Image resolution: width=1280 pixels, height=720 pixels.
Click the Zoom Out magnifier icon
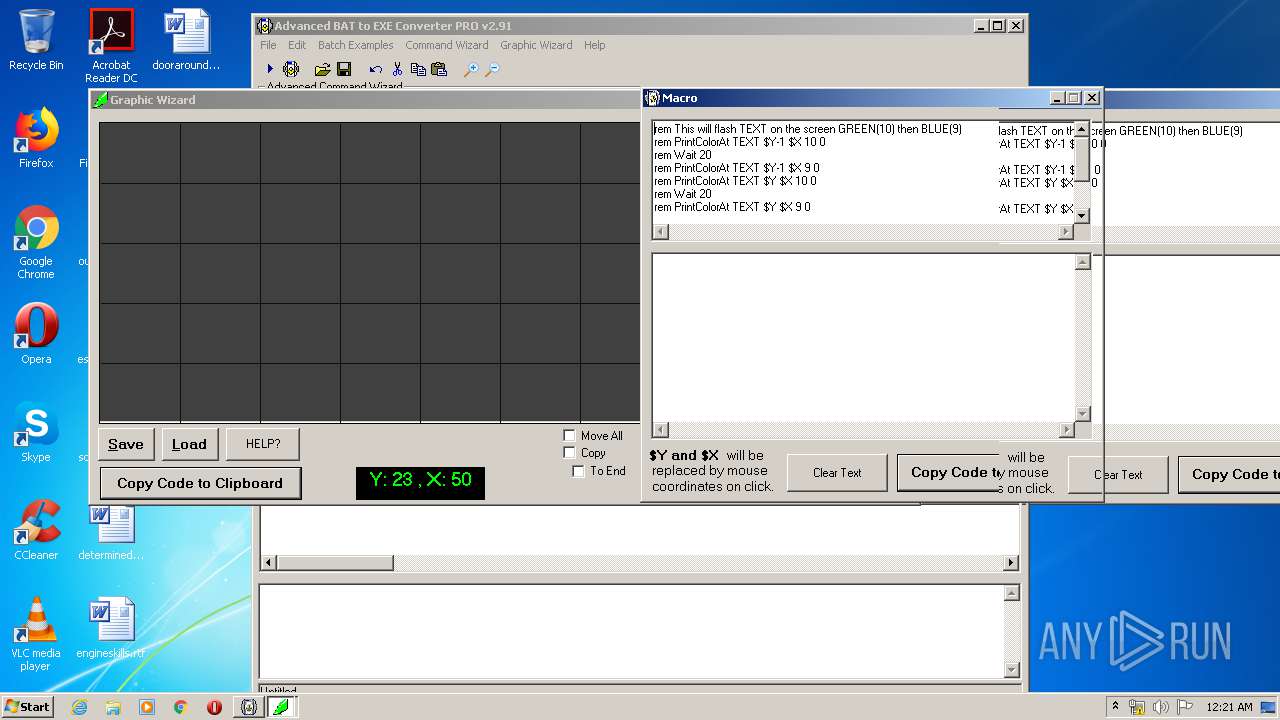tap(492, 69)
